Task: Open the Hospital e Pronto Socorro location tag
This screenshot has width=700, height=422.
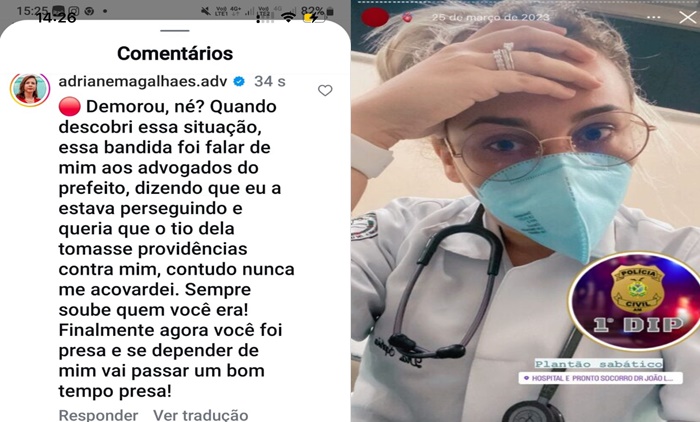Action: pos(600,378)
